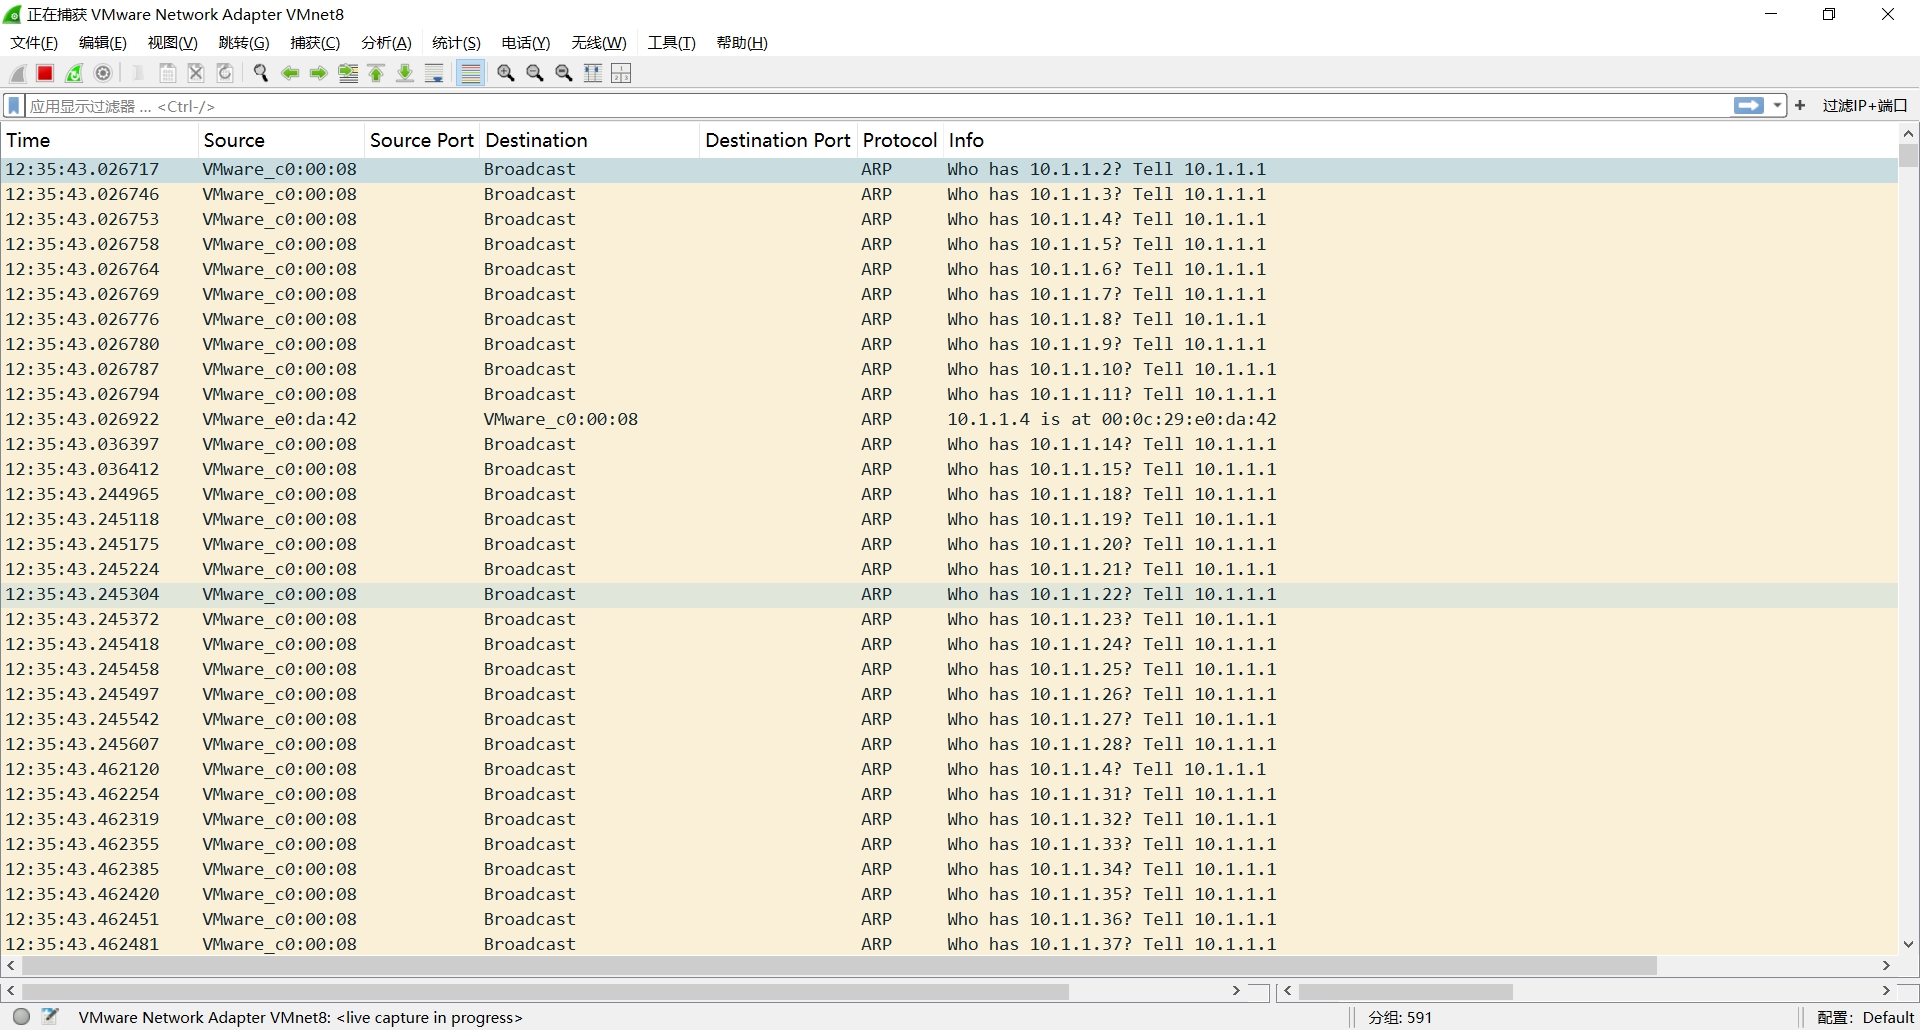This screenshot has width=1920, height=1030.
Task: Click the packet list horizontal scrollbar thumb
Action: (x=839, y=966)
